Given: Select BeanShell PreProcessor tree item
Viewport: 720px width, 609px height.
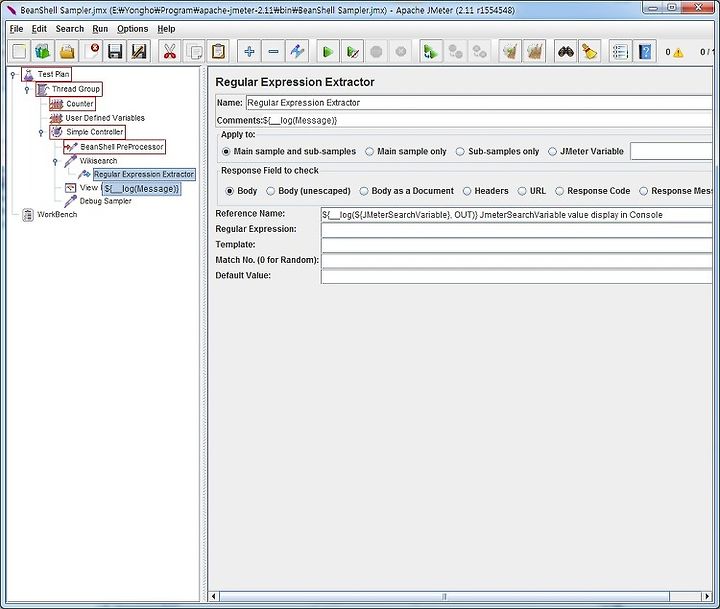Looking at the screenshot, I should [114, 147].
